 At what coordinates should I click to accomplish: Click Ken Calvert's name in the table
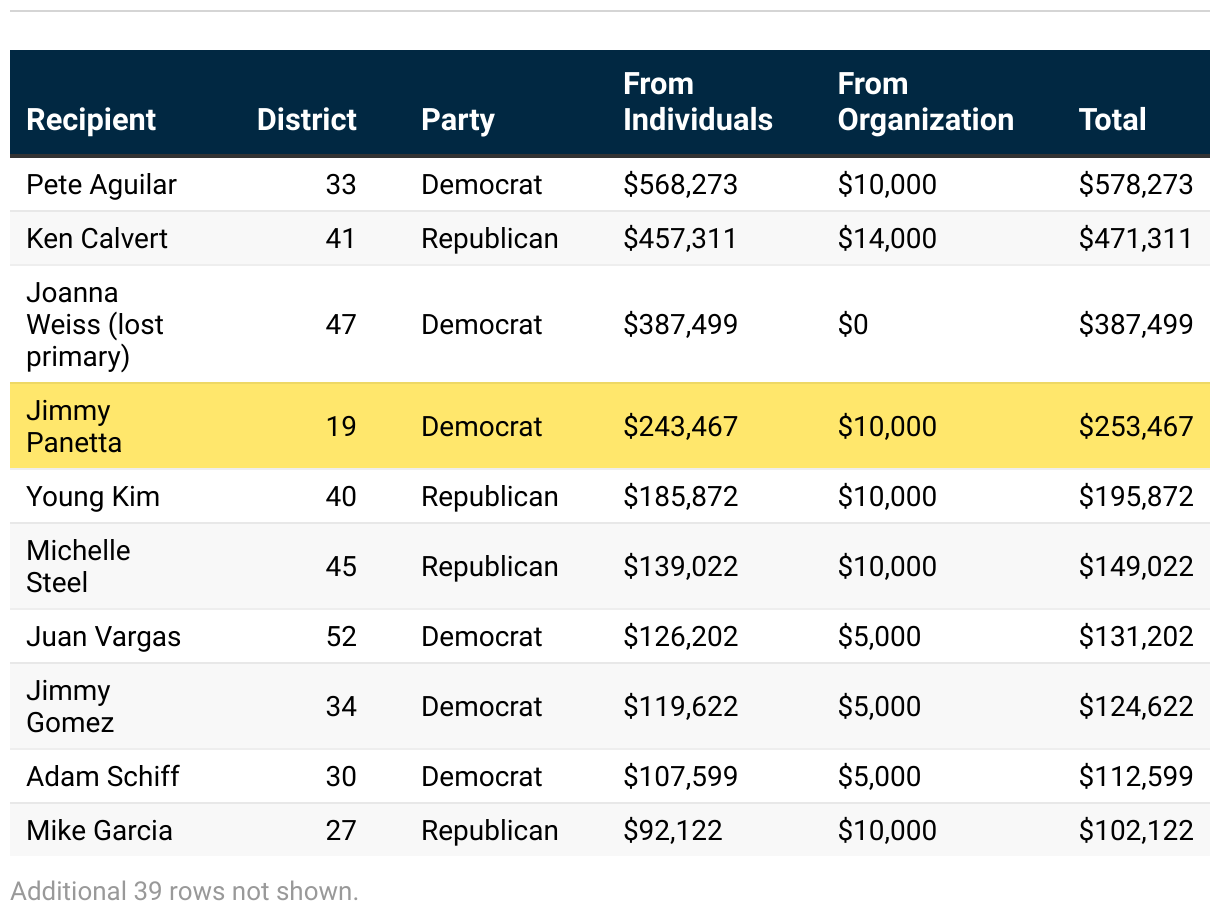[x=97, y=239]
